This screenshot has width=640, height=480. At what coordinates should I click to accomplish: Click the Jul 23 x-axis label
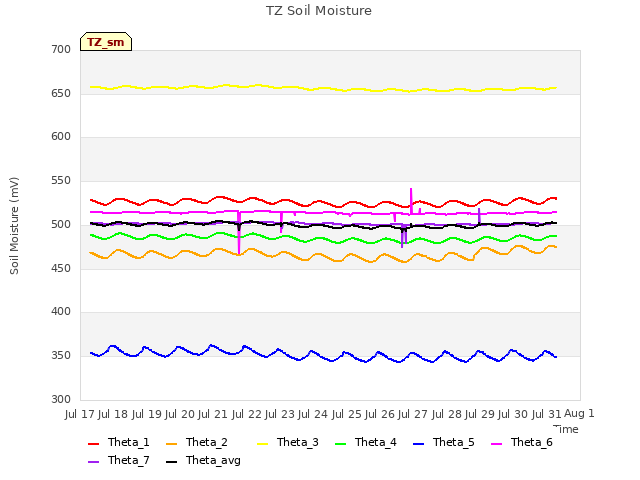pos(280,414)
